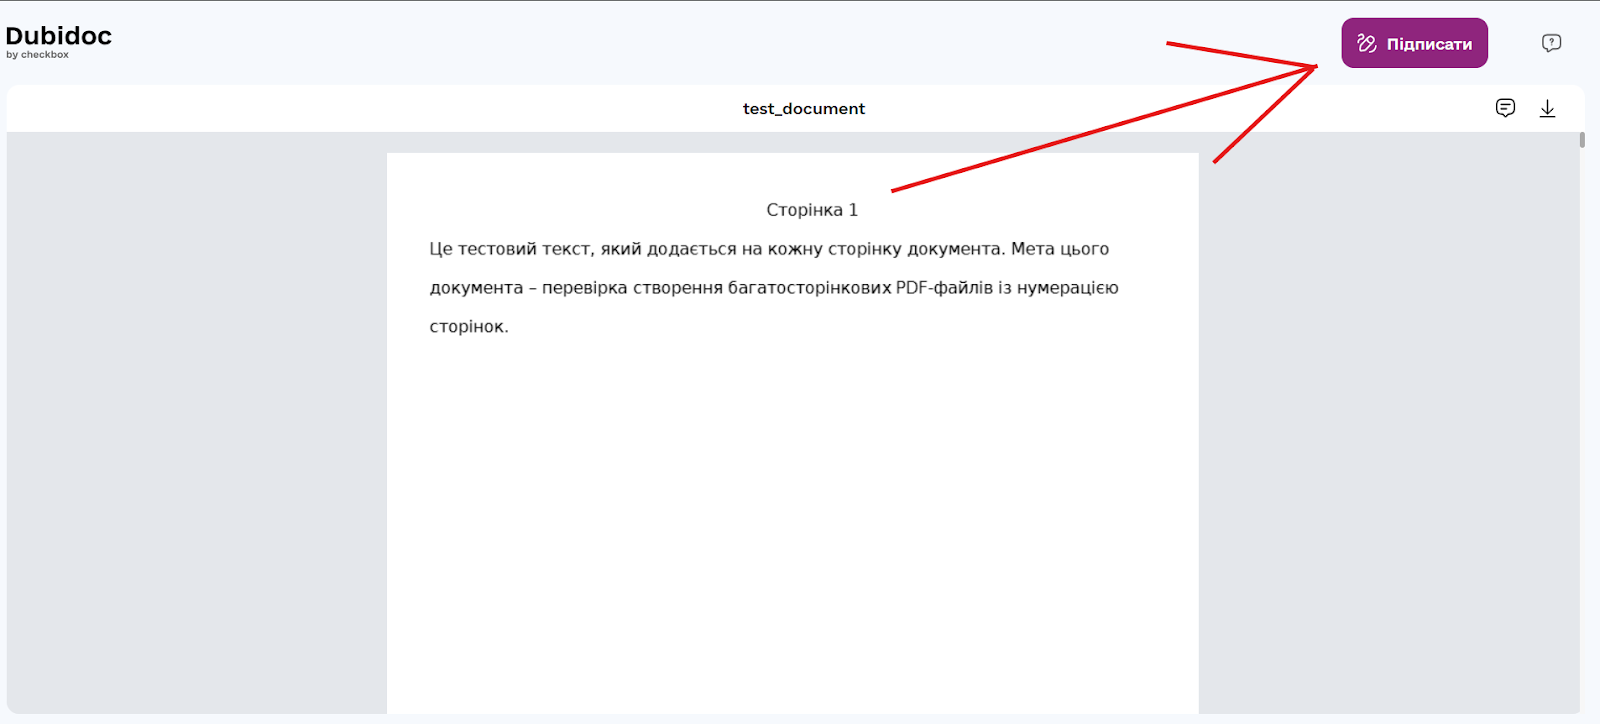
Task: Click the help question-mark bubble icon
Action: (1551, 43)
